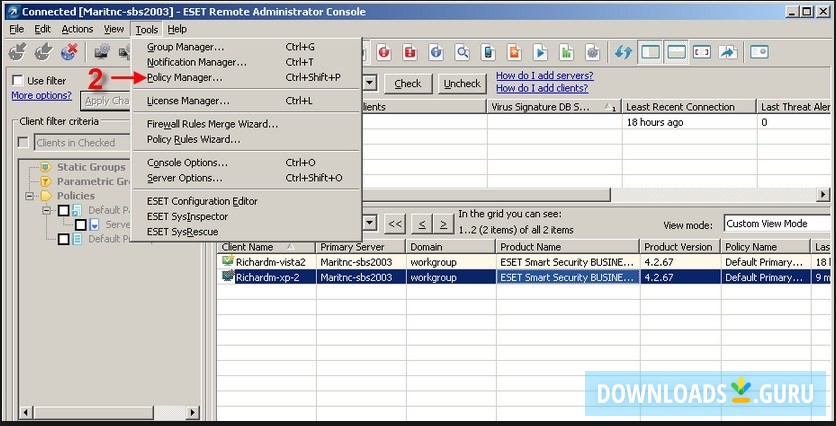Click the Policies folder tree icon
Screen dimensions: 836x426
[46, 196]
